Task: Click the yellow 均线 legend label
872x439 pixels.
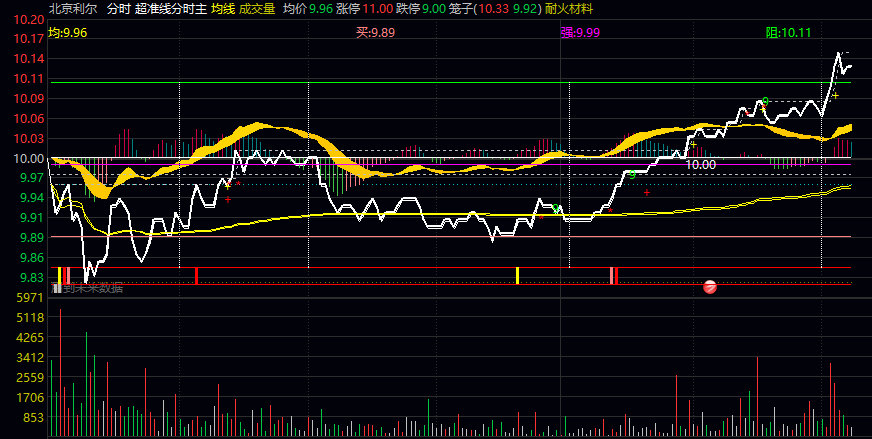Action: (223, 9)
